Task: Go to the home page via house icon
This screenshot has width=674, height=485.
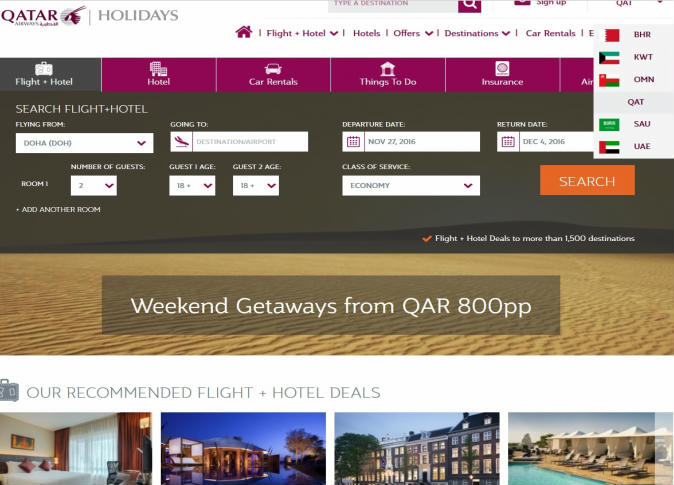Action: point(244,32)
